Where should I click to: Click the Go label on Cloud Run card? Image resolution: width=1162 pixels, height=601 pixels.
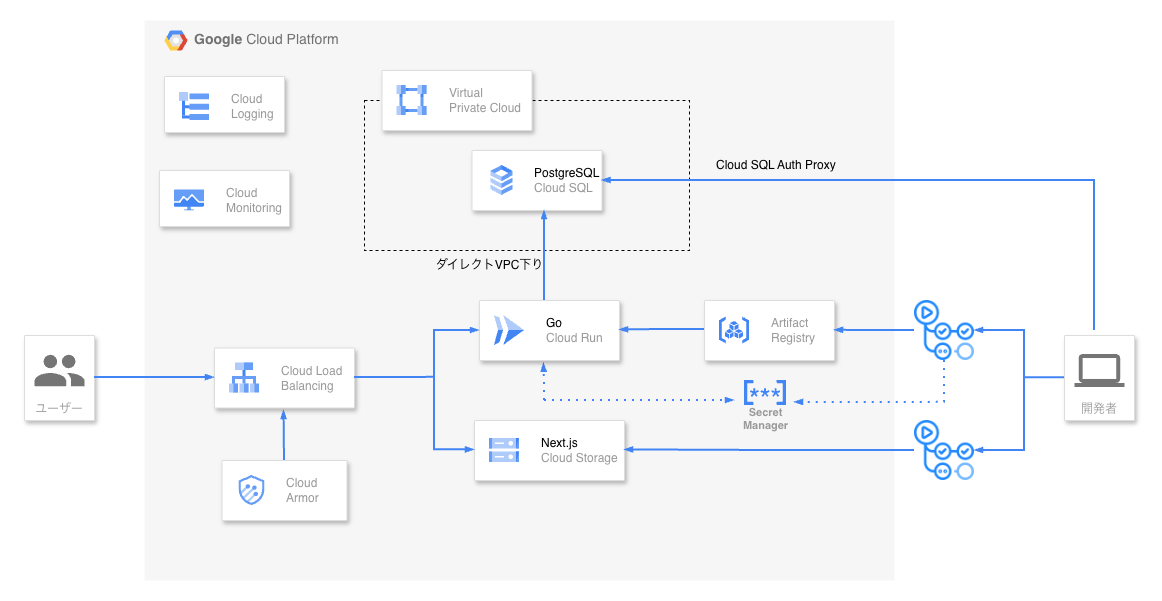(554, 322)
